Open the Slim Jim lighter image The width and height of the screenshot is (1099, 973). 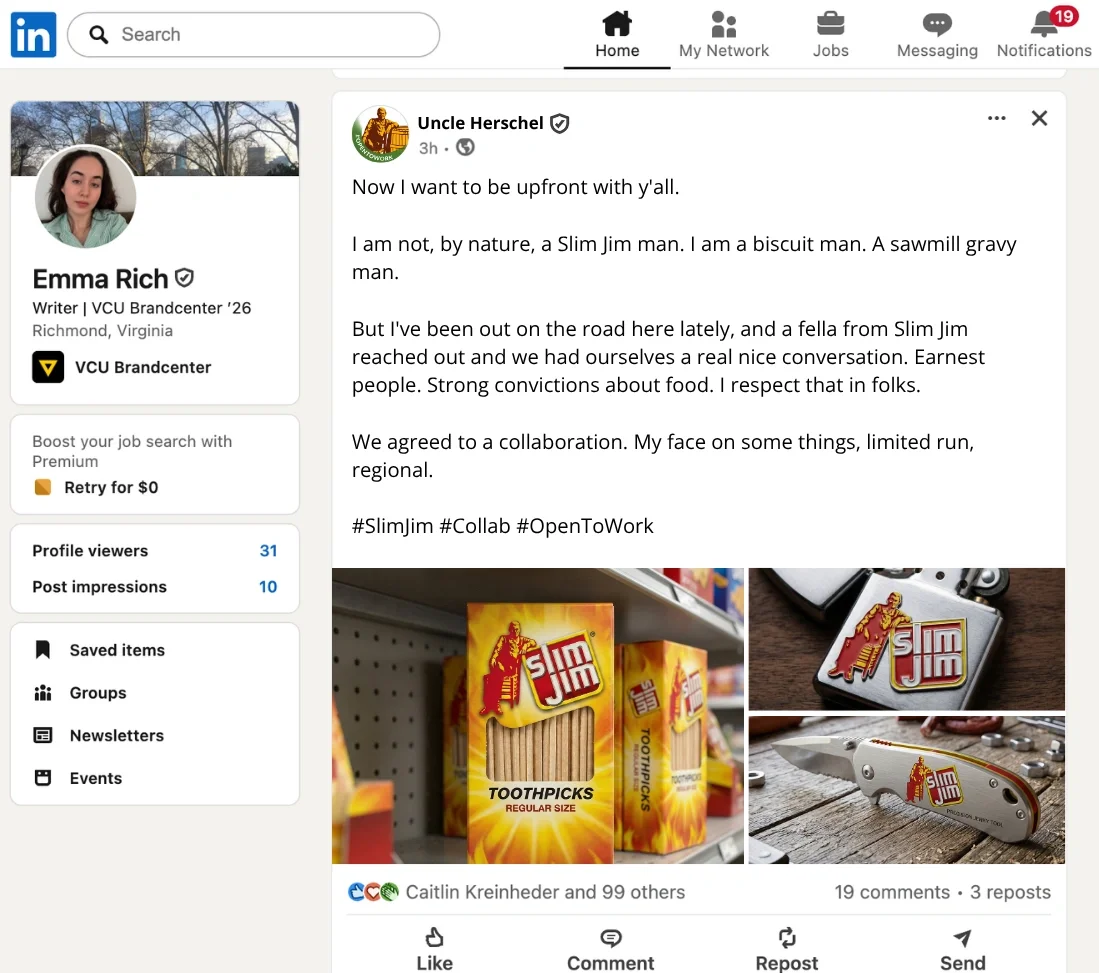point(906,639)
